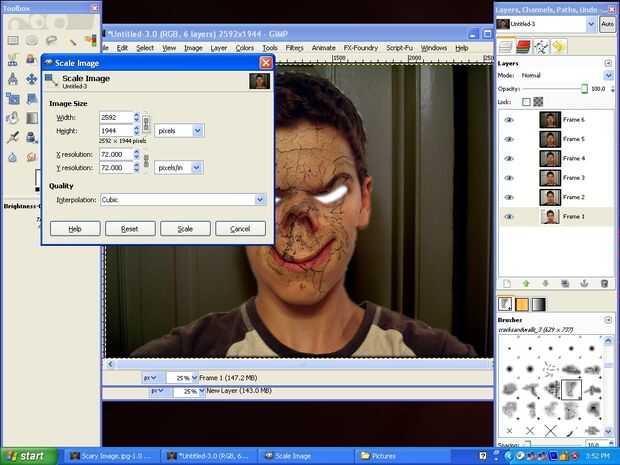Open the Layer menu
The image size is (620, 465).
[x=219, y=48]
